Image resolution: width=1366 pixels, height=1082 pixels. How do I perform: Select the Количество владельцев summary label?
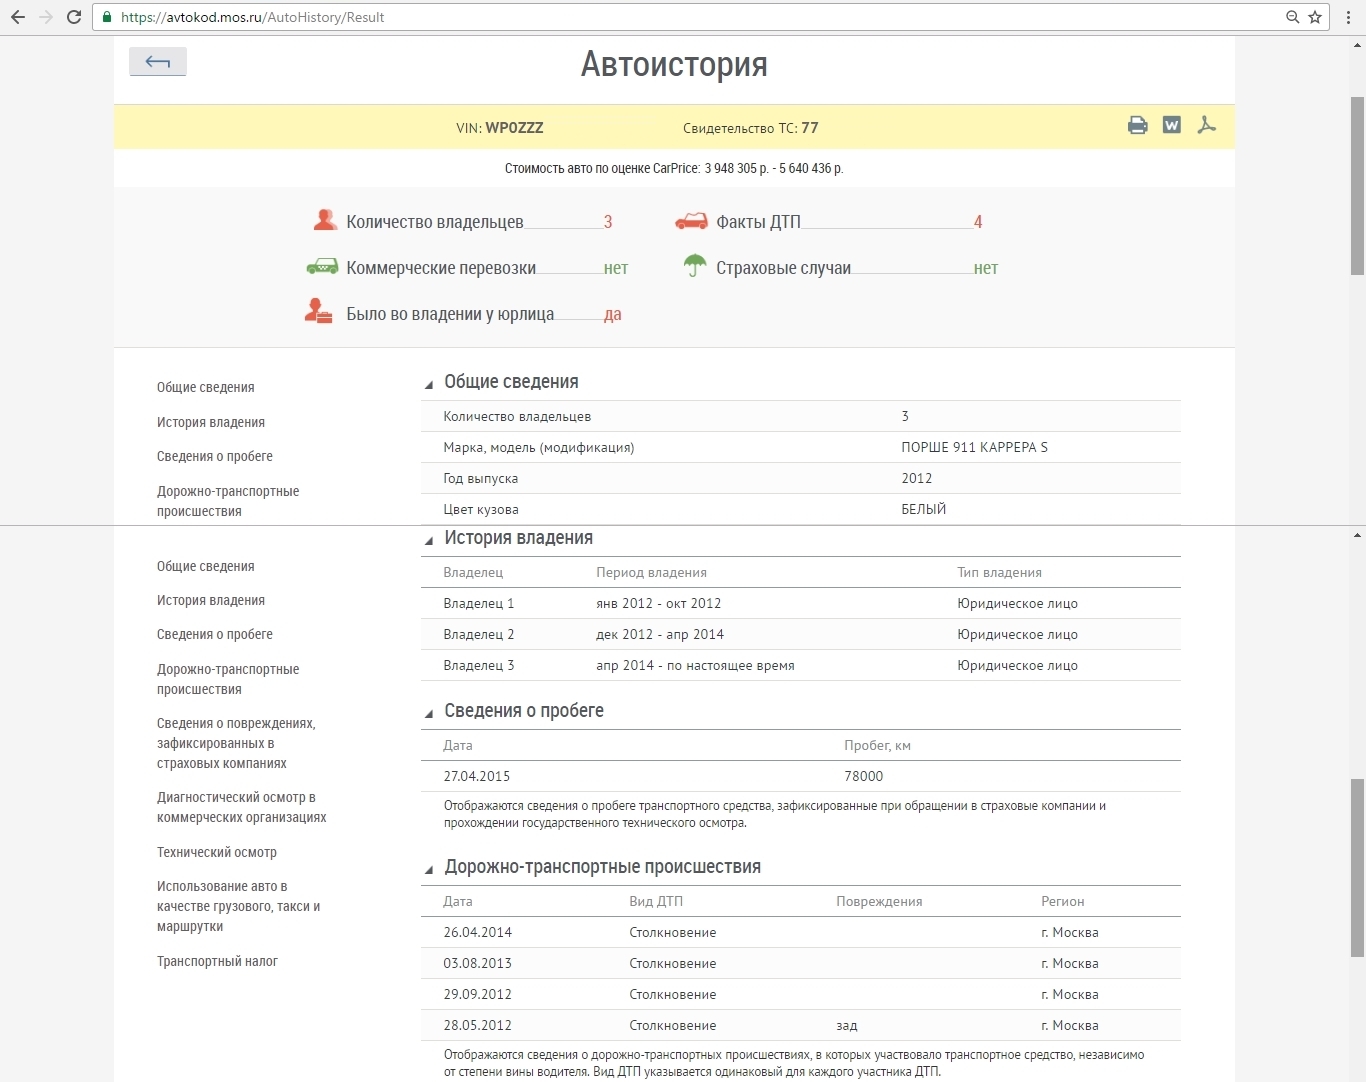435,222
